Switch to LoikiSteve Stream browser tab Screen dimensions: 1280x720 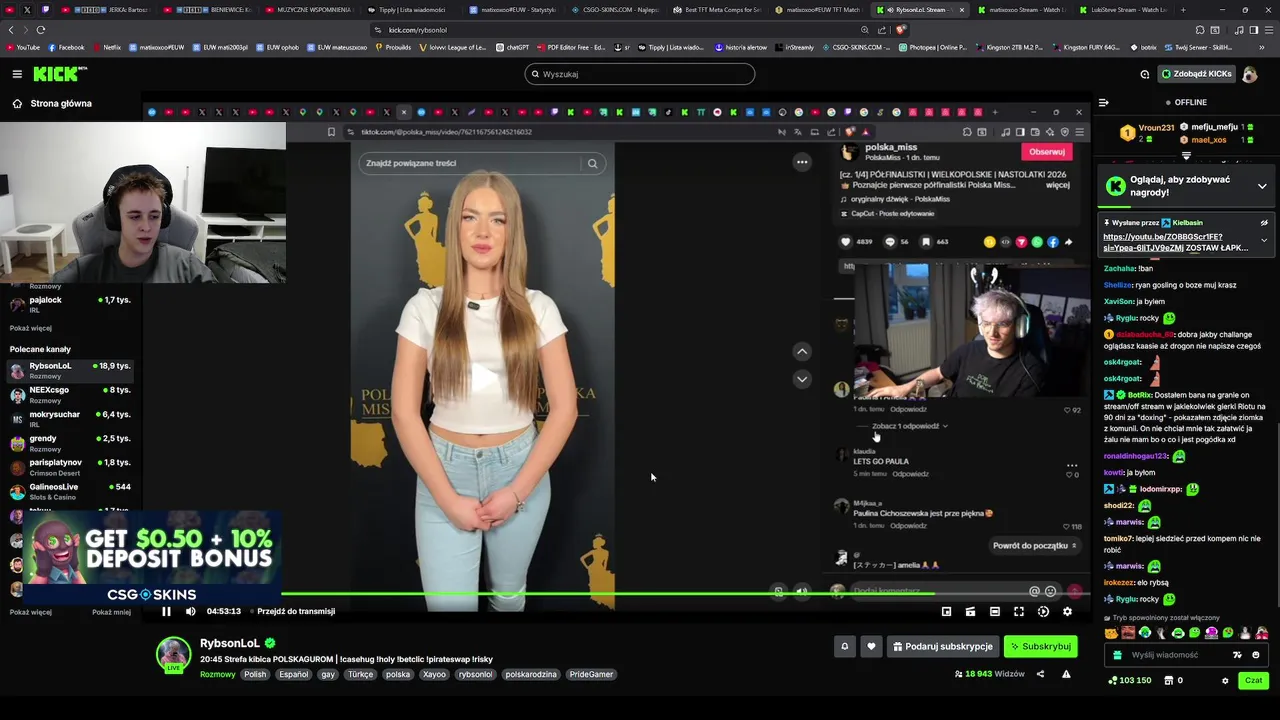[1123, 9]
